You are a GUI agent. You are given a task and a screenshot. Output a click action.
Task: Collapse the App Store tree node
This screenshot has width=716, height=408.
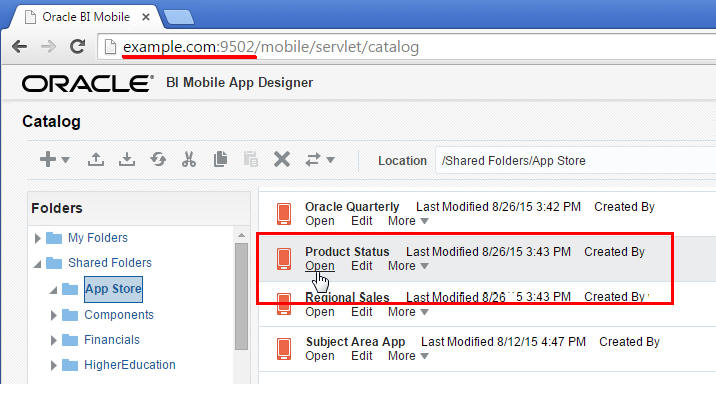53,290
